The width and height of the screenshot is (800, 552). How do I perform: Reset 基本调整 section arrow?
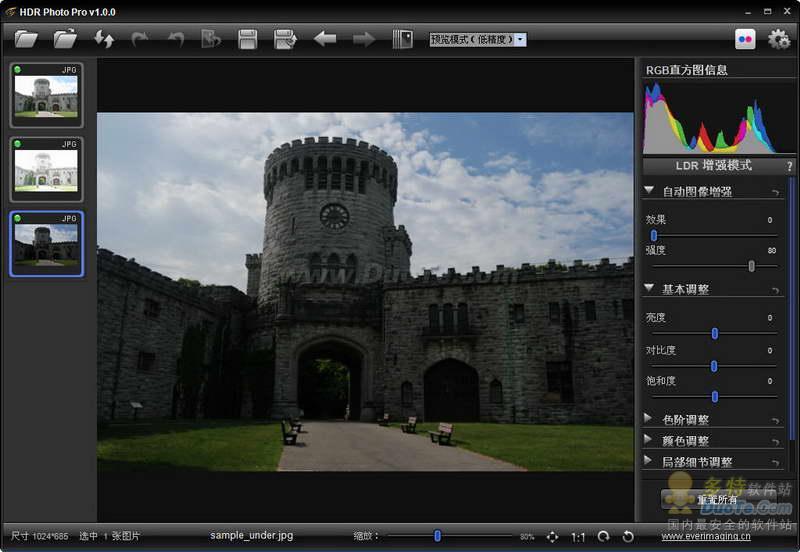tap(776, 290)
